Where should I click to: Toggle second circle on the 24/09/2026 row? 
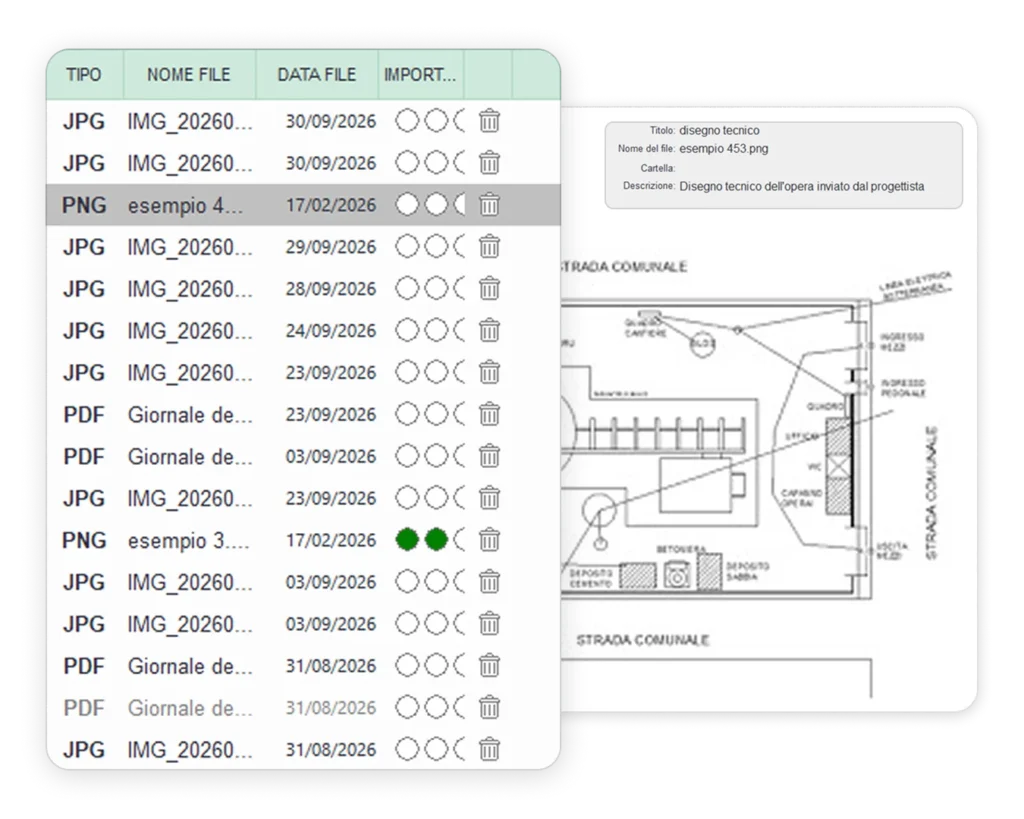(436, 330)
